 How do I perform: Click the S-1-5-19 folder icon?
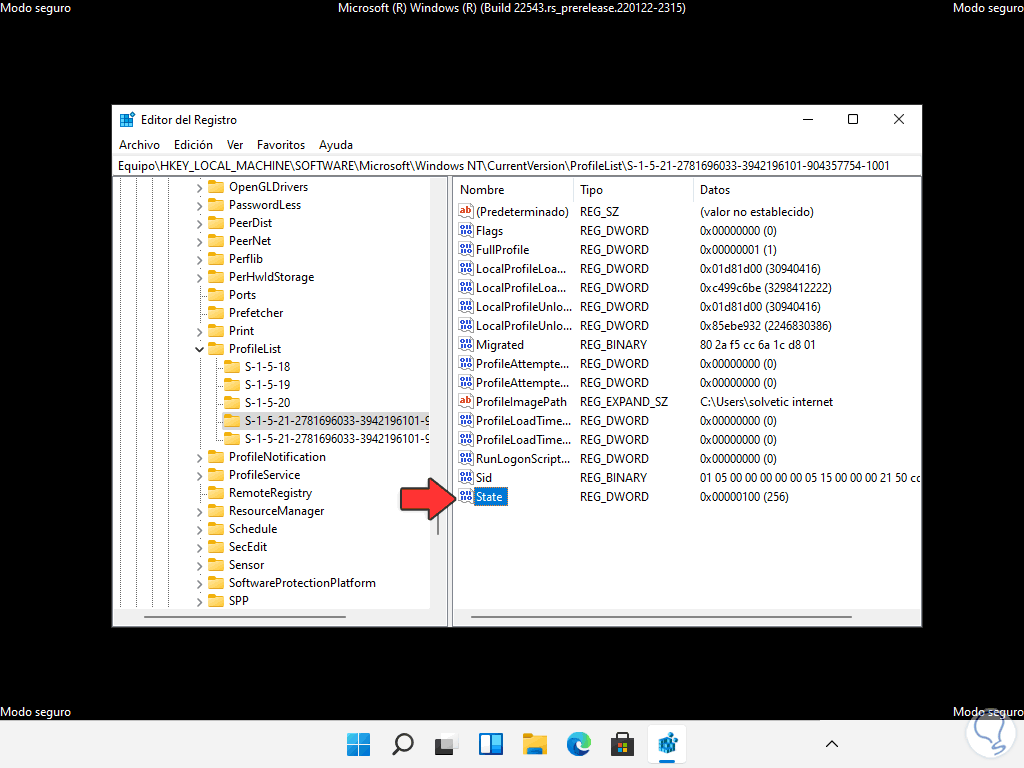tap(232, 385)
